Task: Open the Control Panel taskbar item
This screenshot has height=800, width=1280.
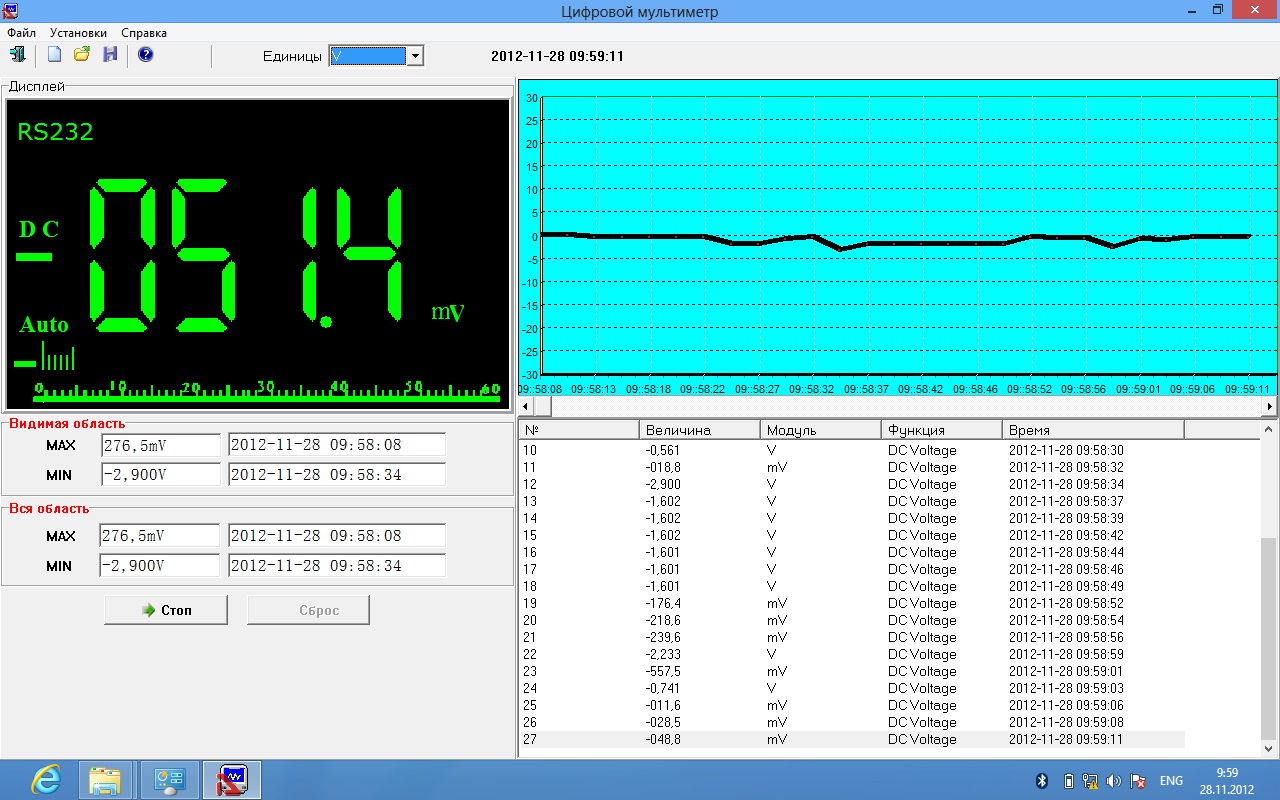Action: tap(168, 780)
